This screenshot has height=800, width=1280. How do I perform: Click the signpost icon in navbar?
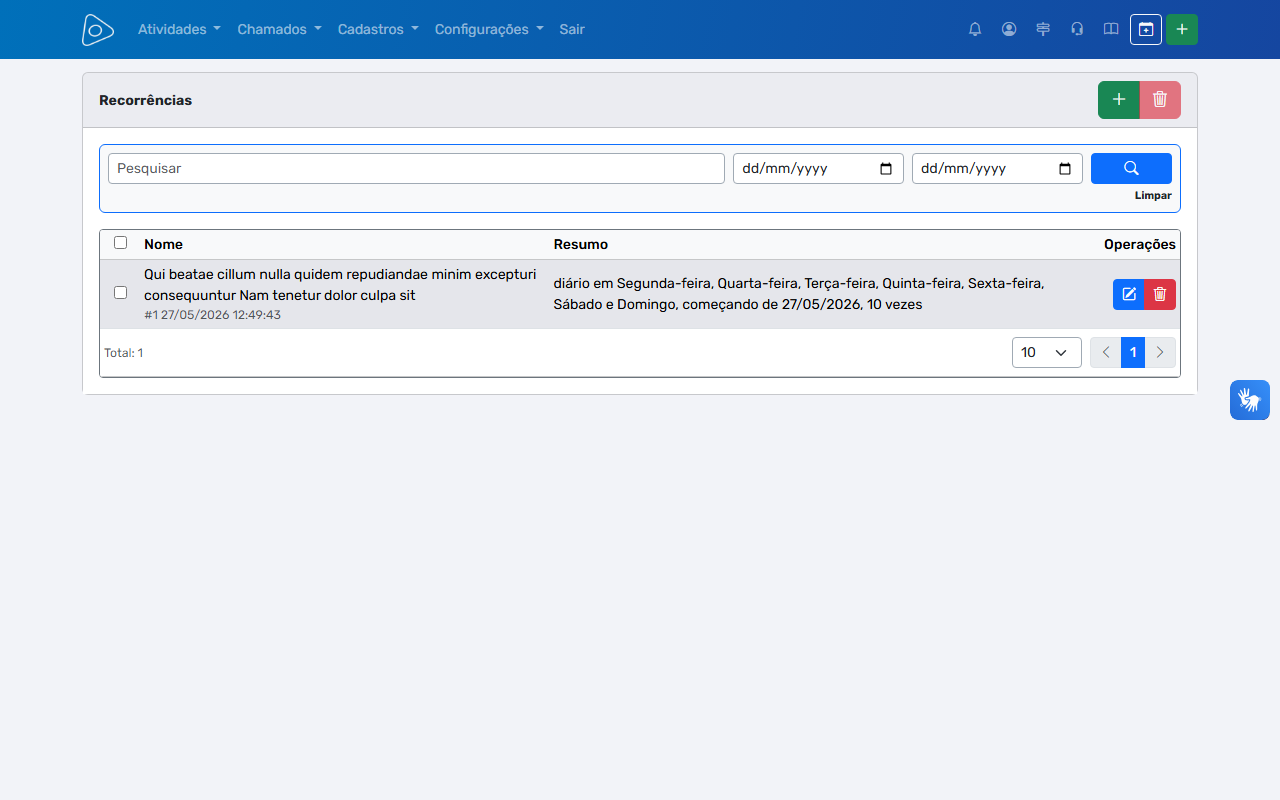[1043, 29]
